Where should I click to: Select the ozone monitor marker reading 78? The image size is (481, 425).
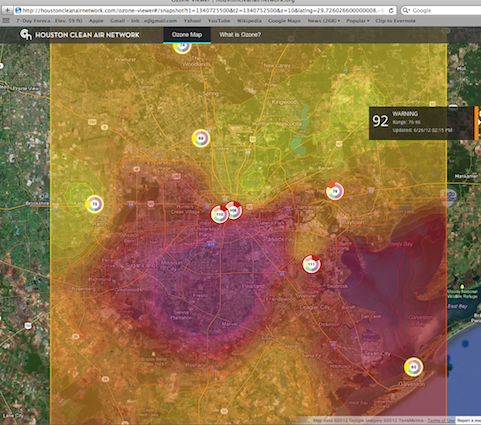pyautogui.click(x=335, y=191)
